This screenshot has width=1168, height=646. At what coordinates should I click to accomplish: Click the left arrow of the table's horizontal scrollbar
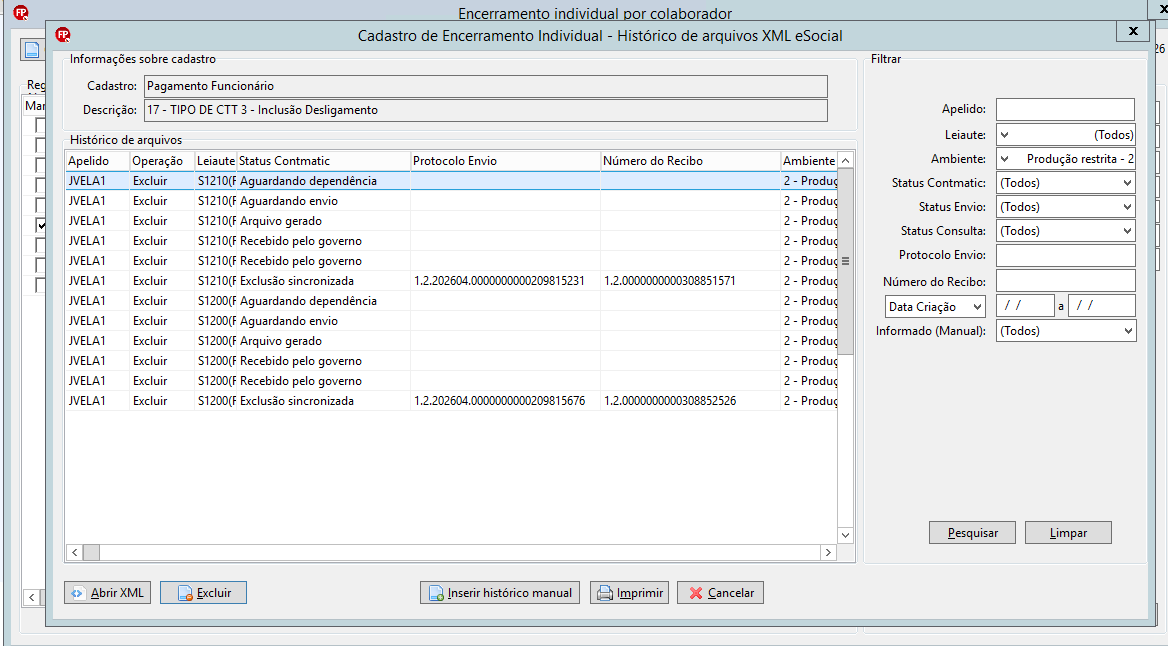(74, 552)
